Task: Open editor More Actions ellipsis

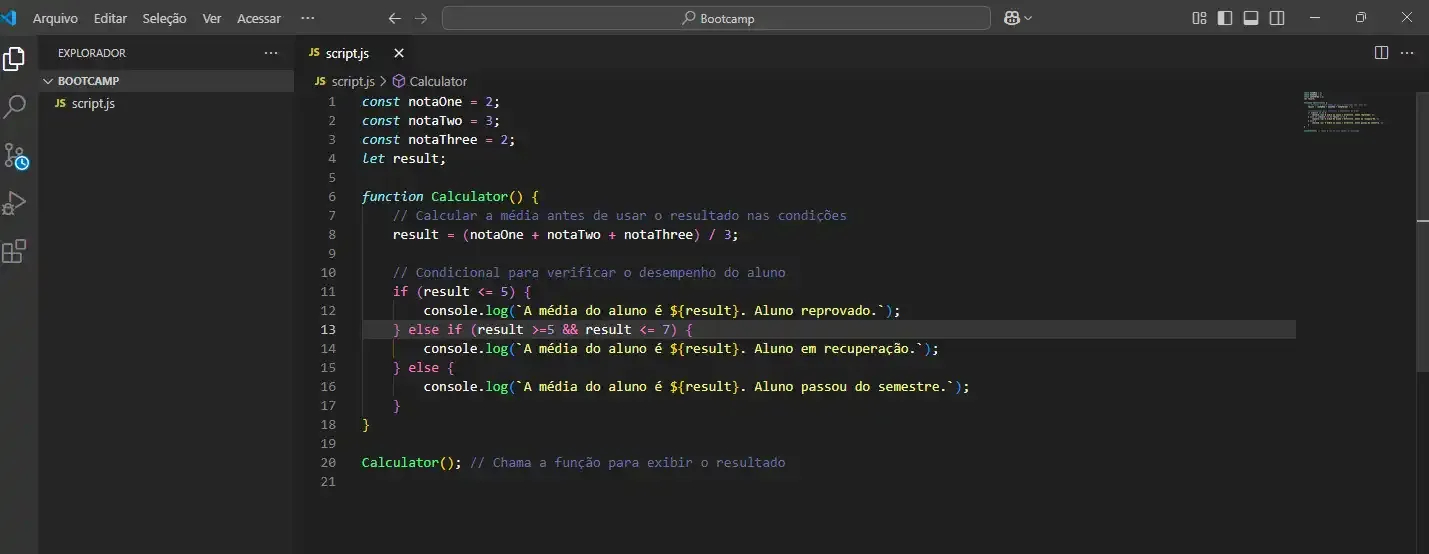Action: click(x=1408, y=52)
